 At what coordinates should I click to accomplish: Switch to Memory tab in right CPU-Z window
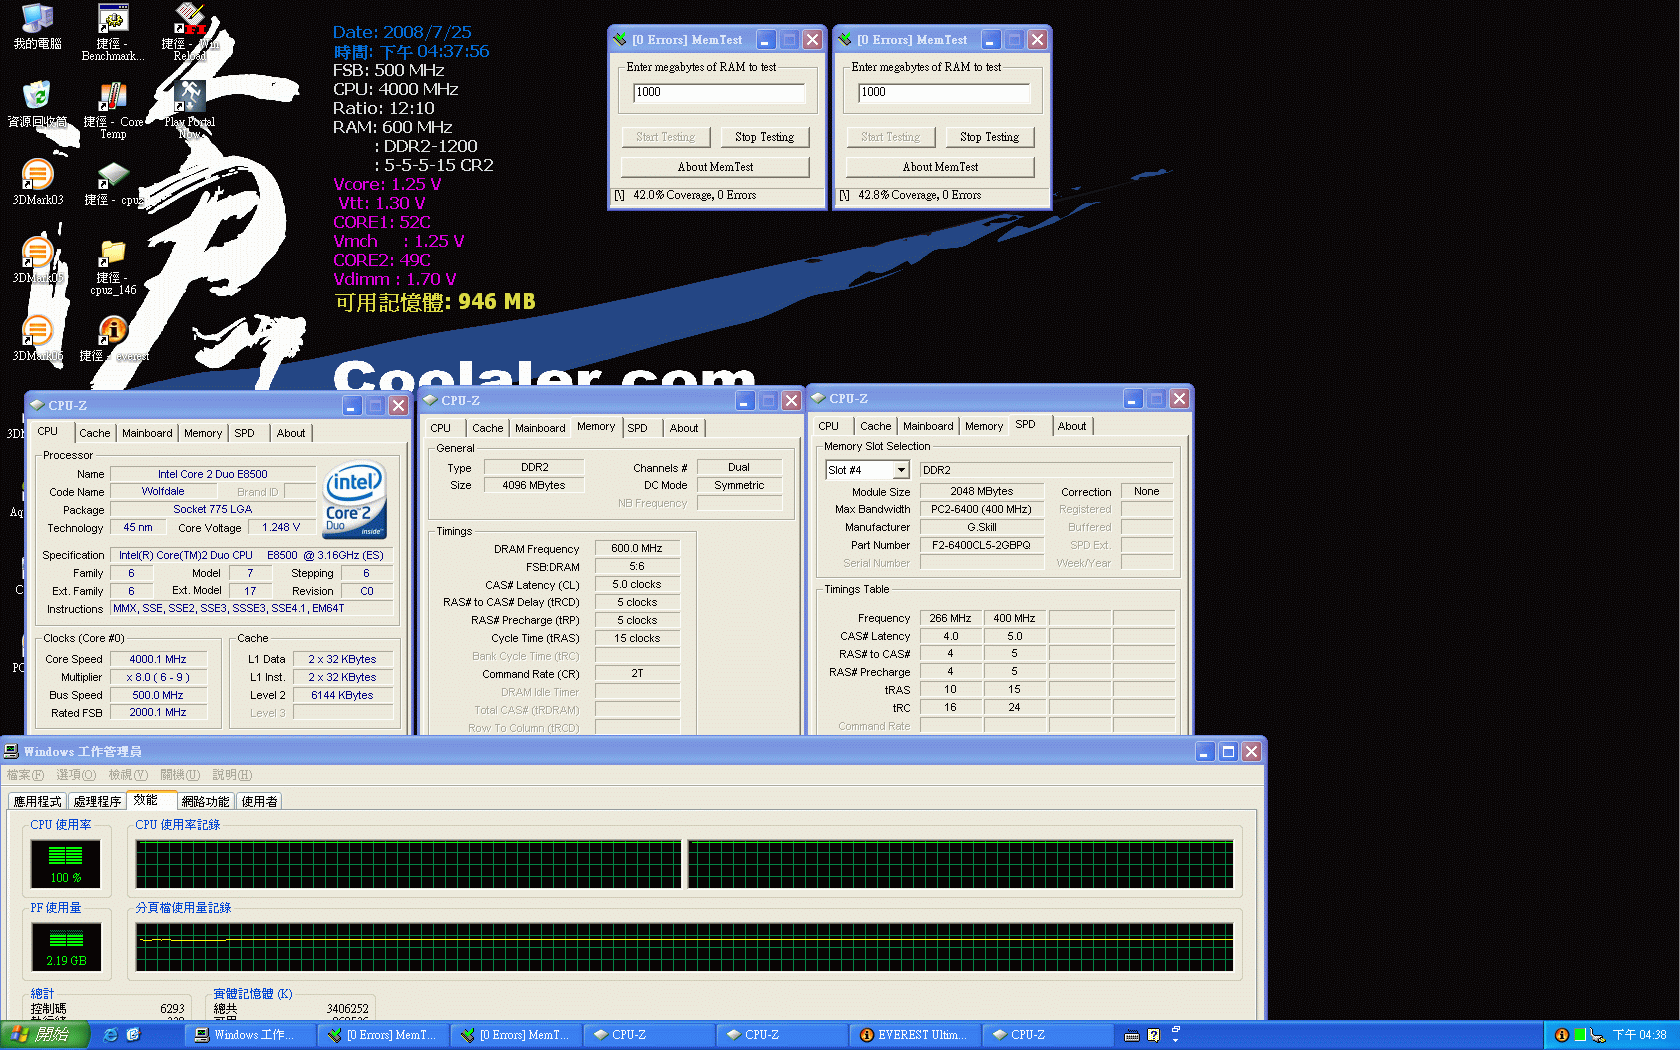(x=984, y=426)
